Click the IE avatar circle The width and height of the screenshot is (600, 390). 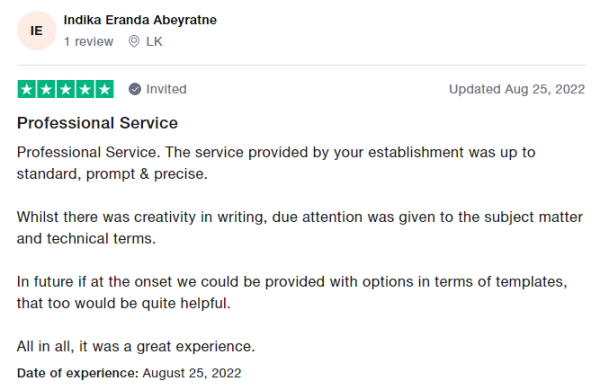(x=37, y=31)
